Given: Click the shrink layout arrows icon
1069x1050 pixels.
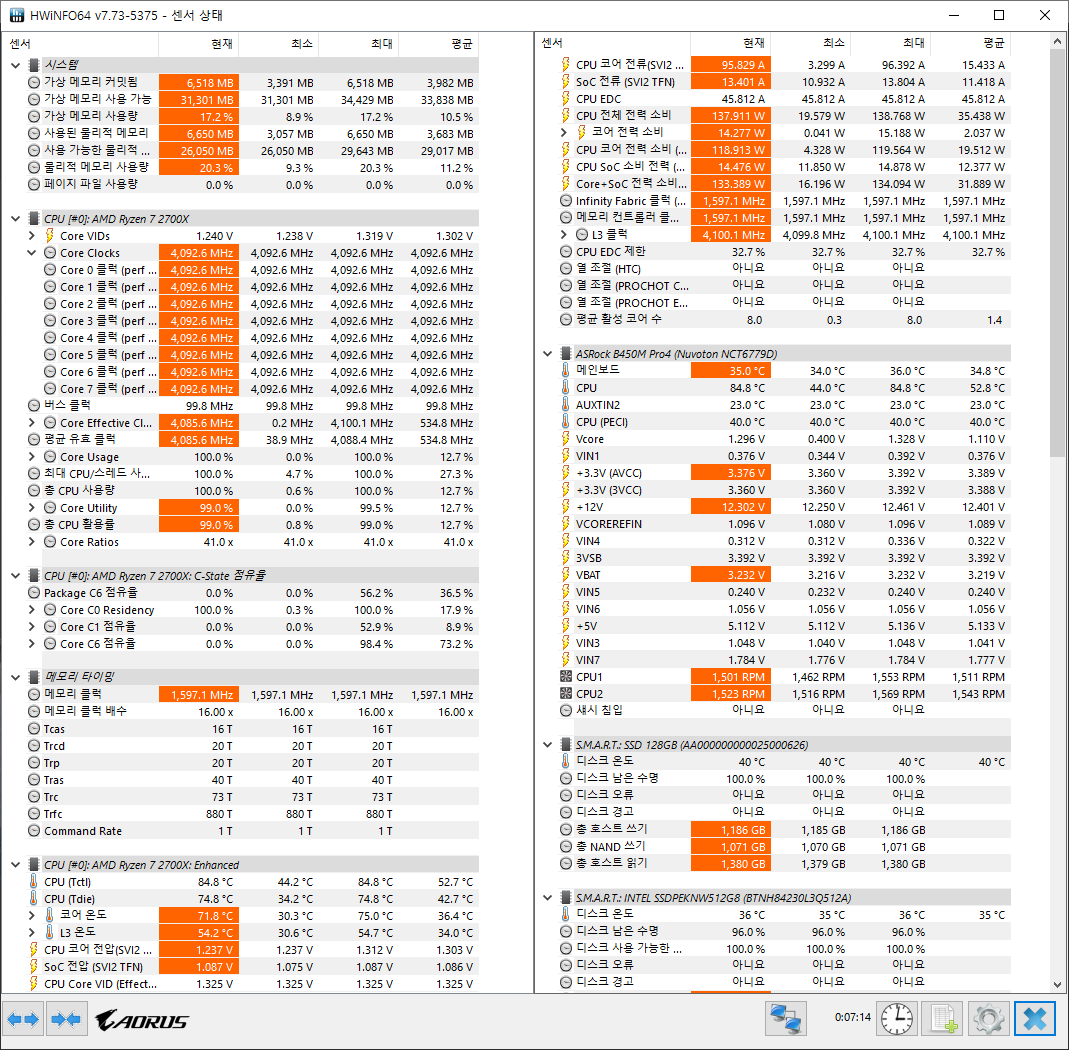Looking at the screenshot, I should [x=67, y=1019].
